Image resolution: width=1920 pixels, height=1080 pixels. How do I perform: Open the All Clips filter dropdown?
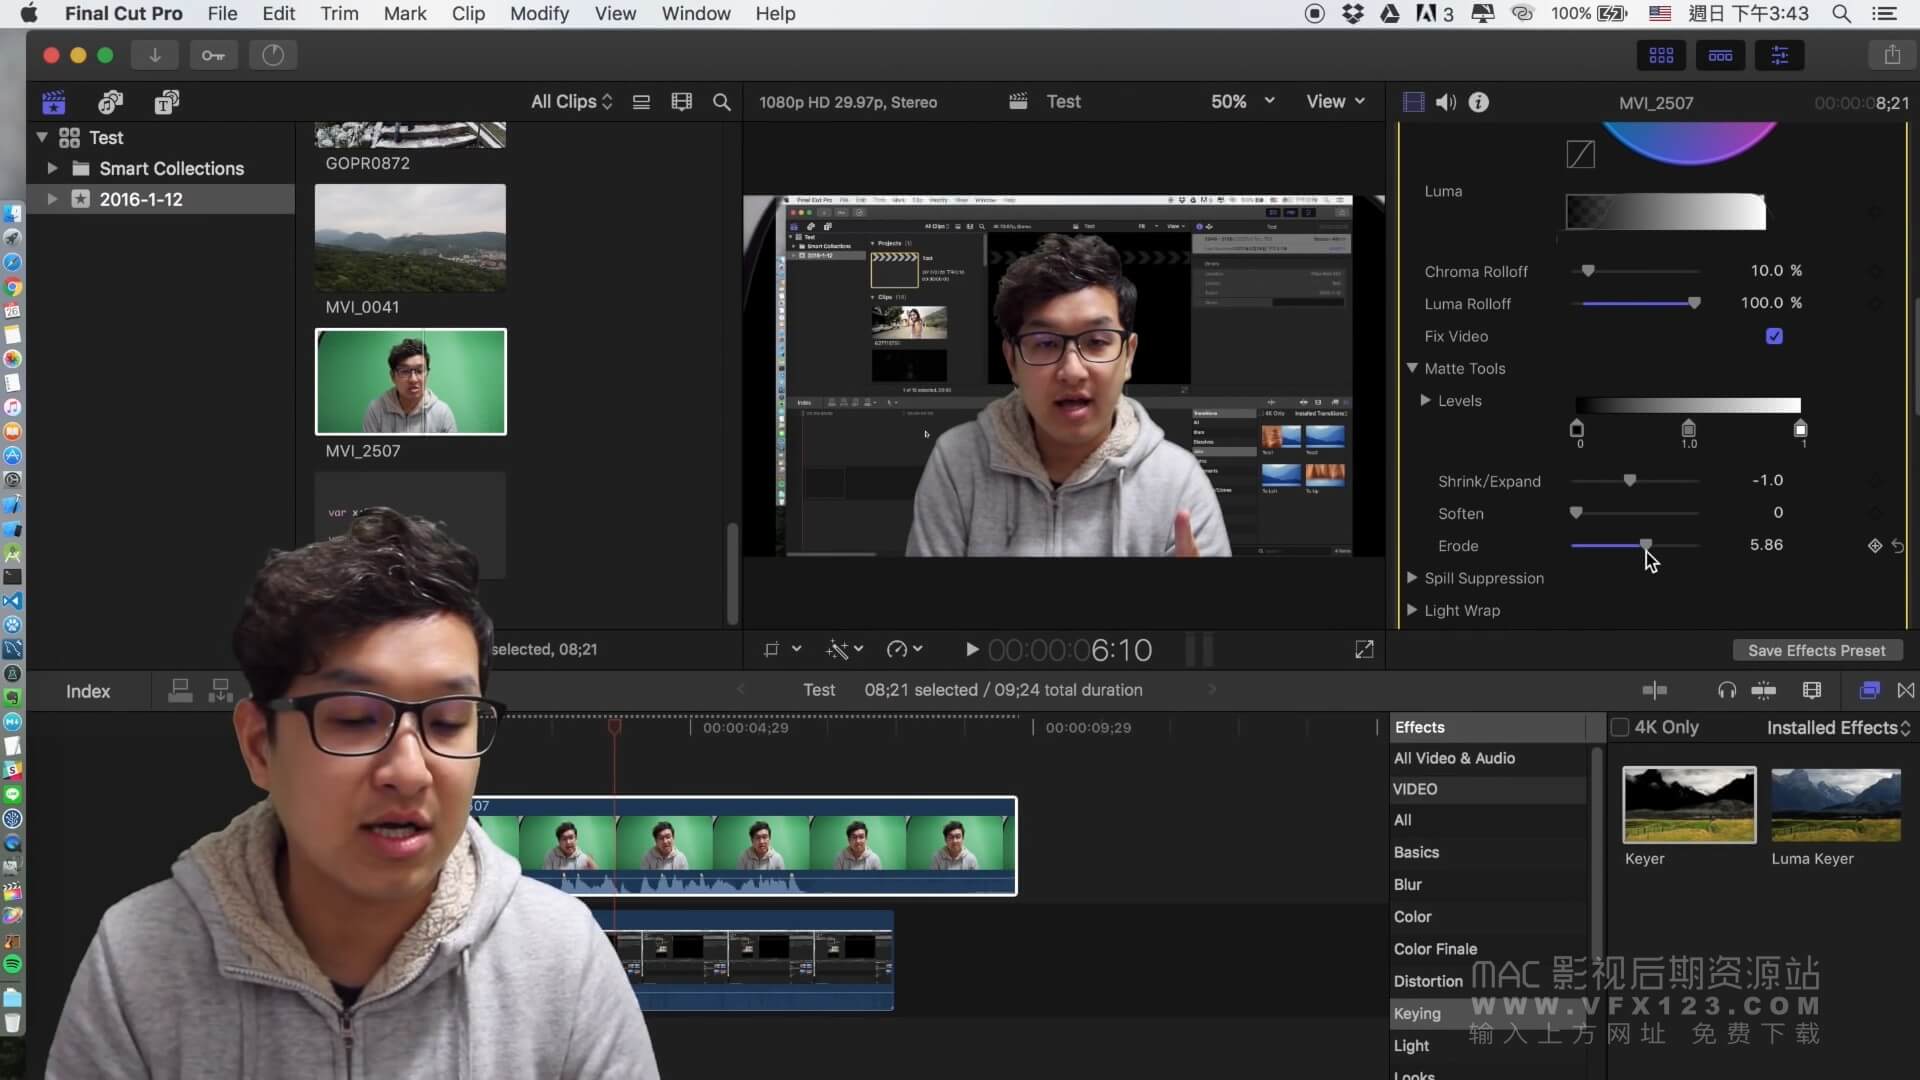pyautogui.click(x=571, y=102)
